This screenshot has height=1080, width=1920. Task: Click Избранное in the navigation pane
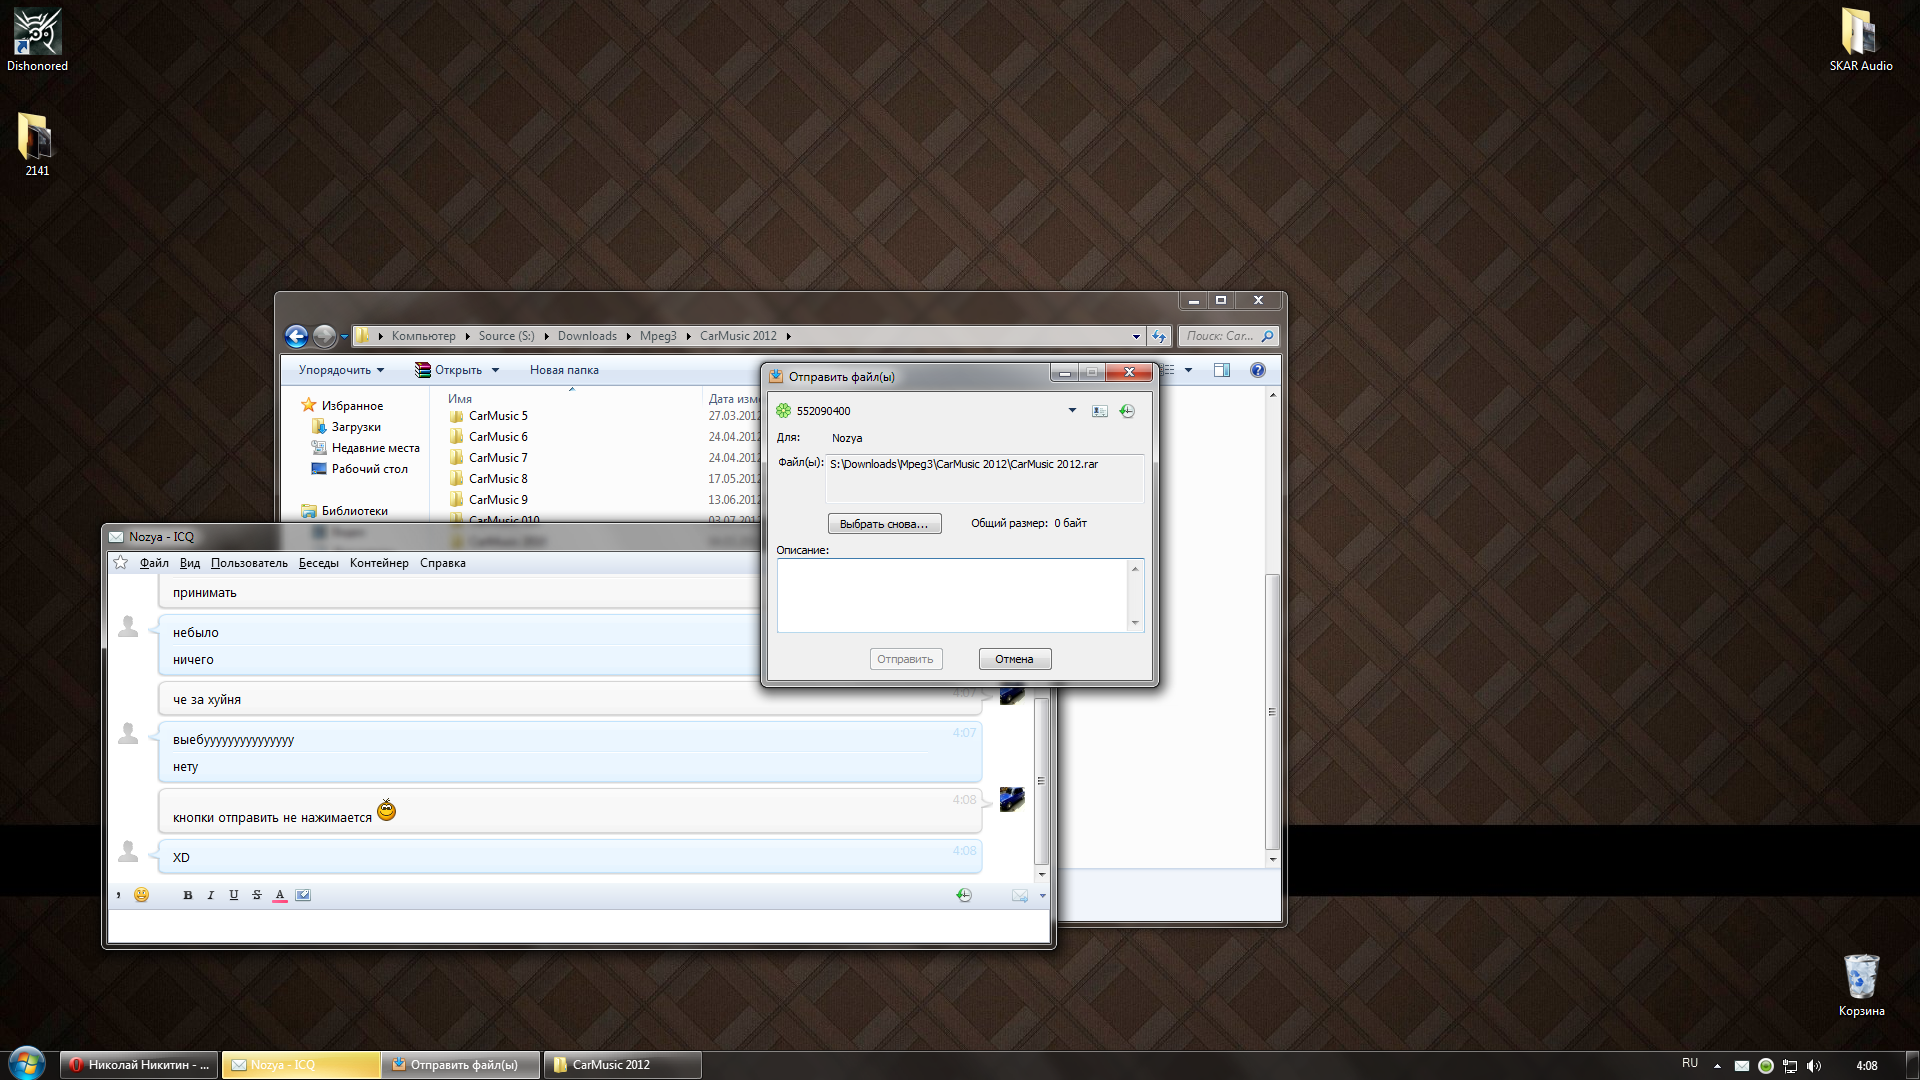coord(352,406)
